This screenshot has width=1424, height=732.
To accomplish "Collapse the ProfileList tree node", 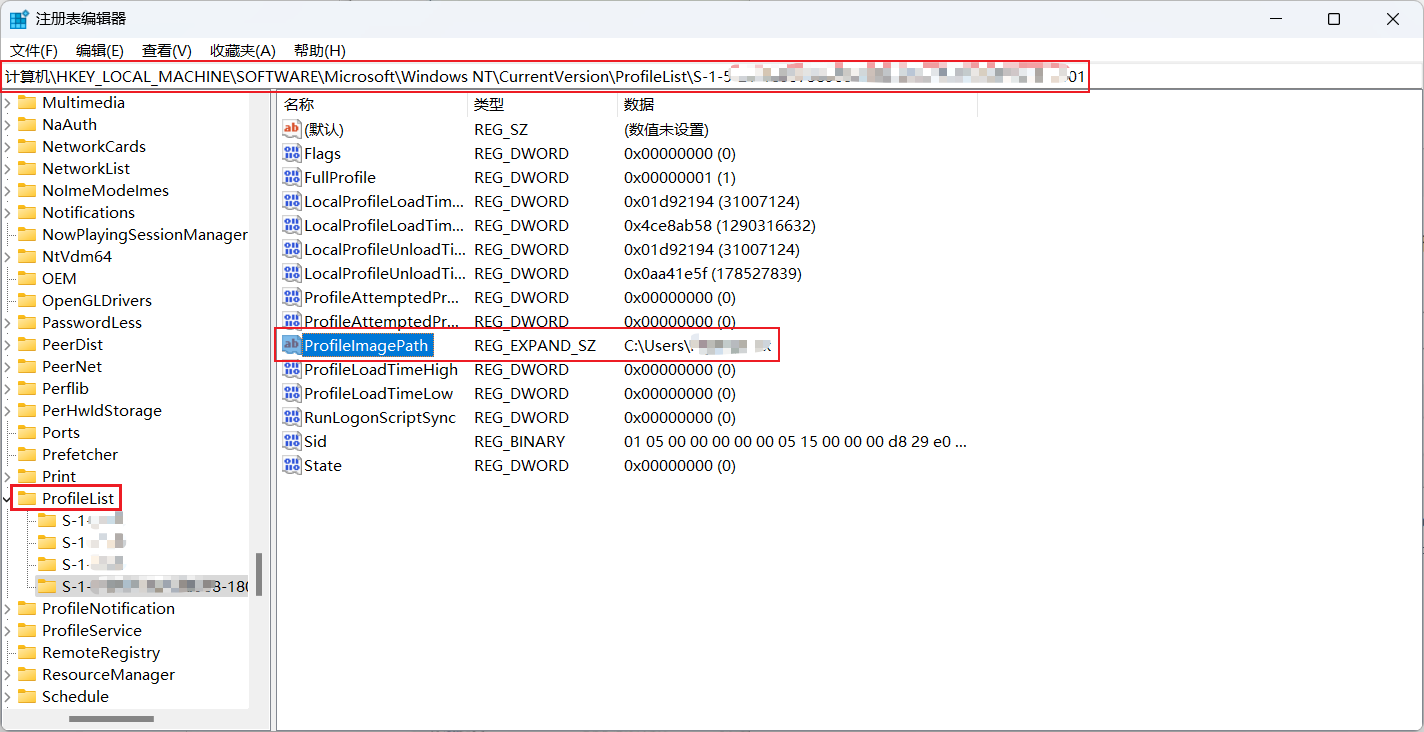I will 8,498.
